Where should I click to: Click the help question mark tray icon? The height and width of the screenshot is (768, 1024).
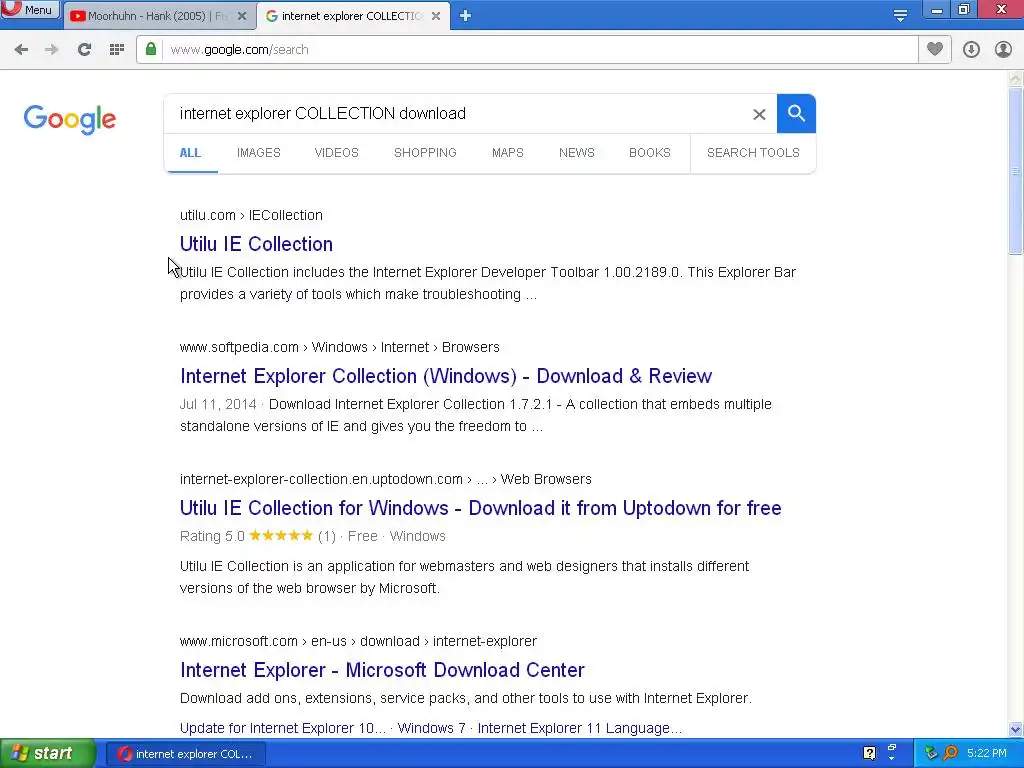tap(869, 753)
